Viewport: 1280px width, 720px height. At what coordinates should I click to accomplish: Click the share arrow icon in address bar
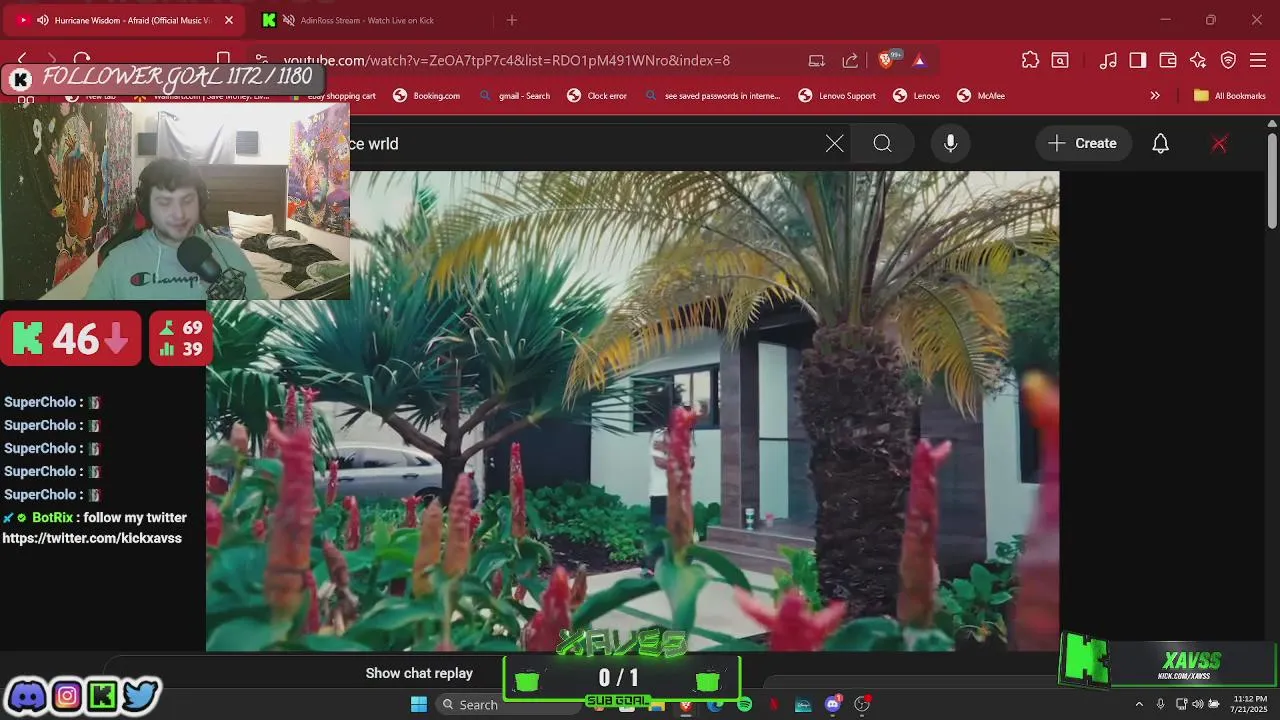(x=850, y=60)
